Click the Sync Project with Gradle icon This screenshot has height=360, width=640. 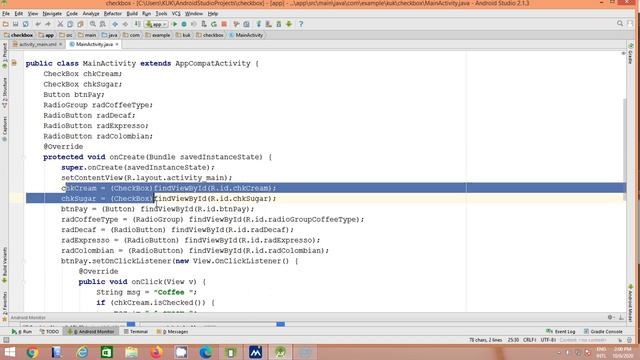pos(258,24)
